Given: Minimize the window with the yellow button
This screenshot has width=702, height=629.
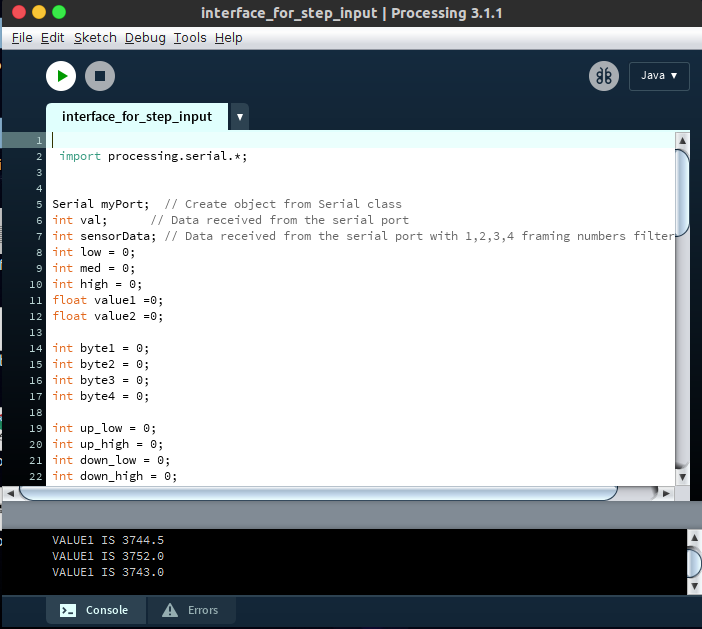Looking at the screenshot, I should 39,13.
